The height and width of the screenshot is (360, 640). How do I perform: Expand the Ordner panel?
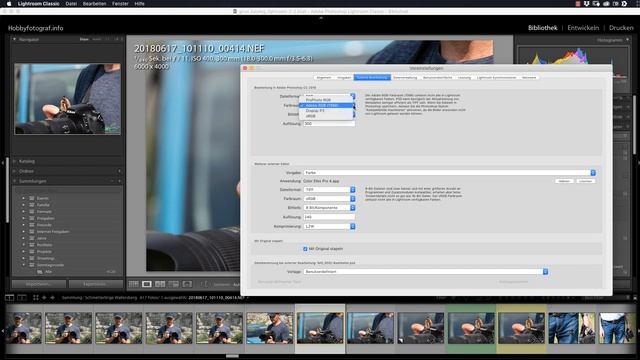[15, 171]
